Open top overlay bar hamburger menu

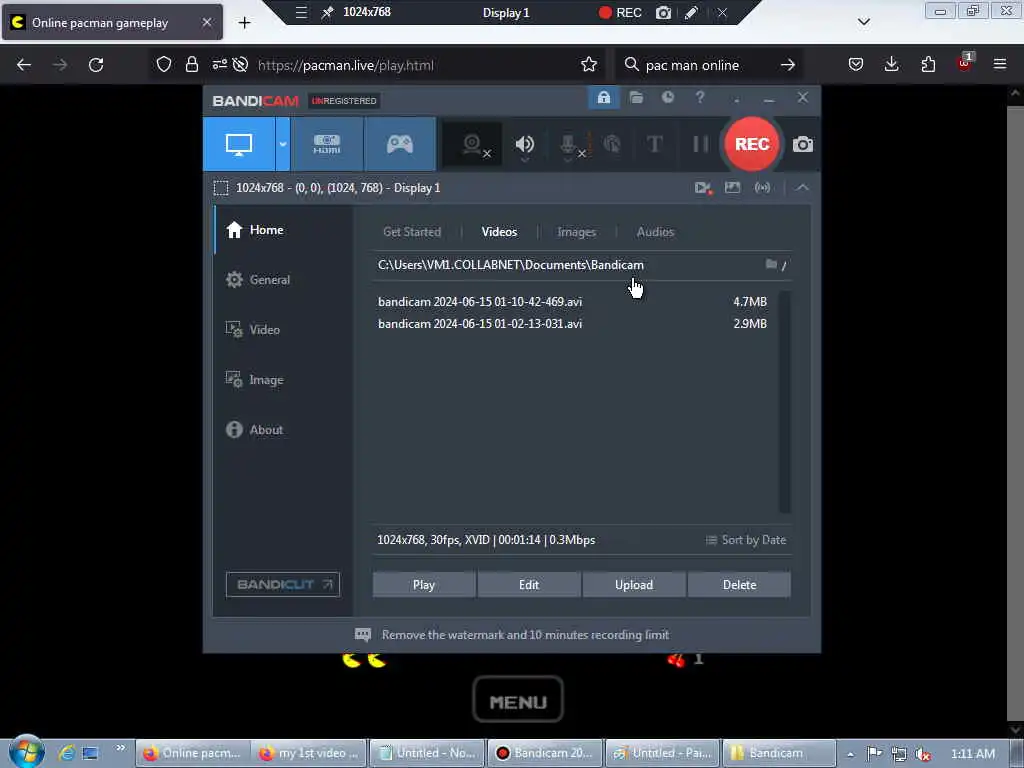tap(301, 12)
